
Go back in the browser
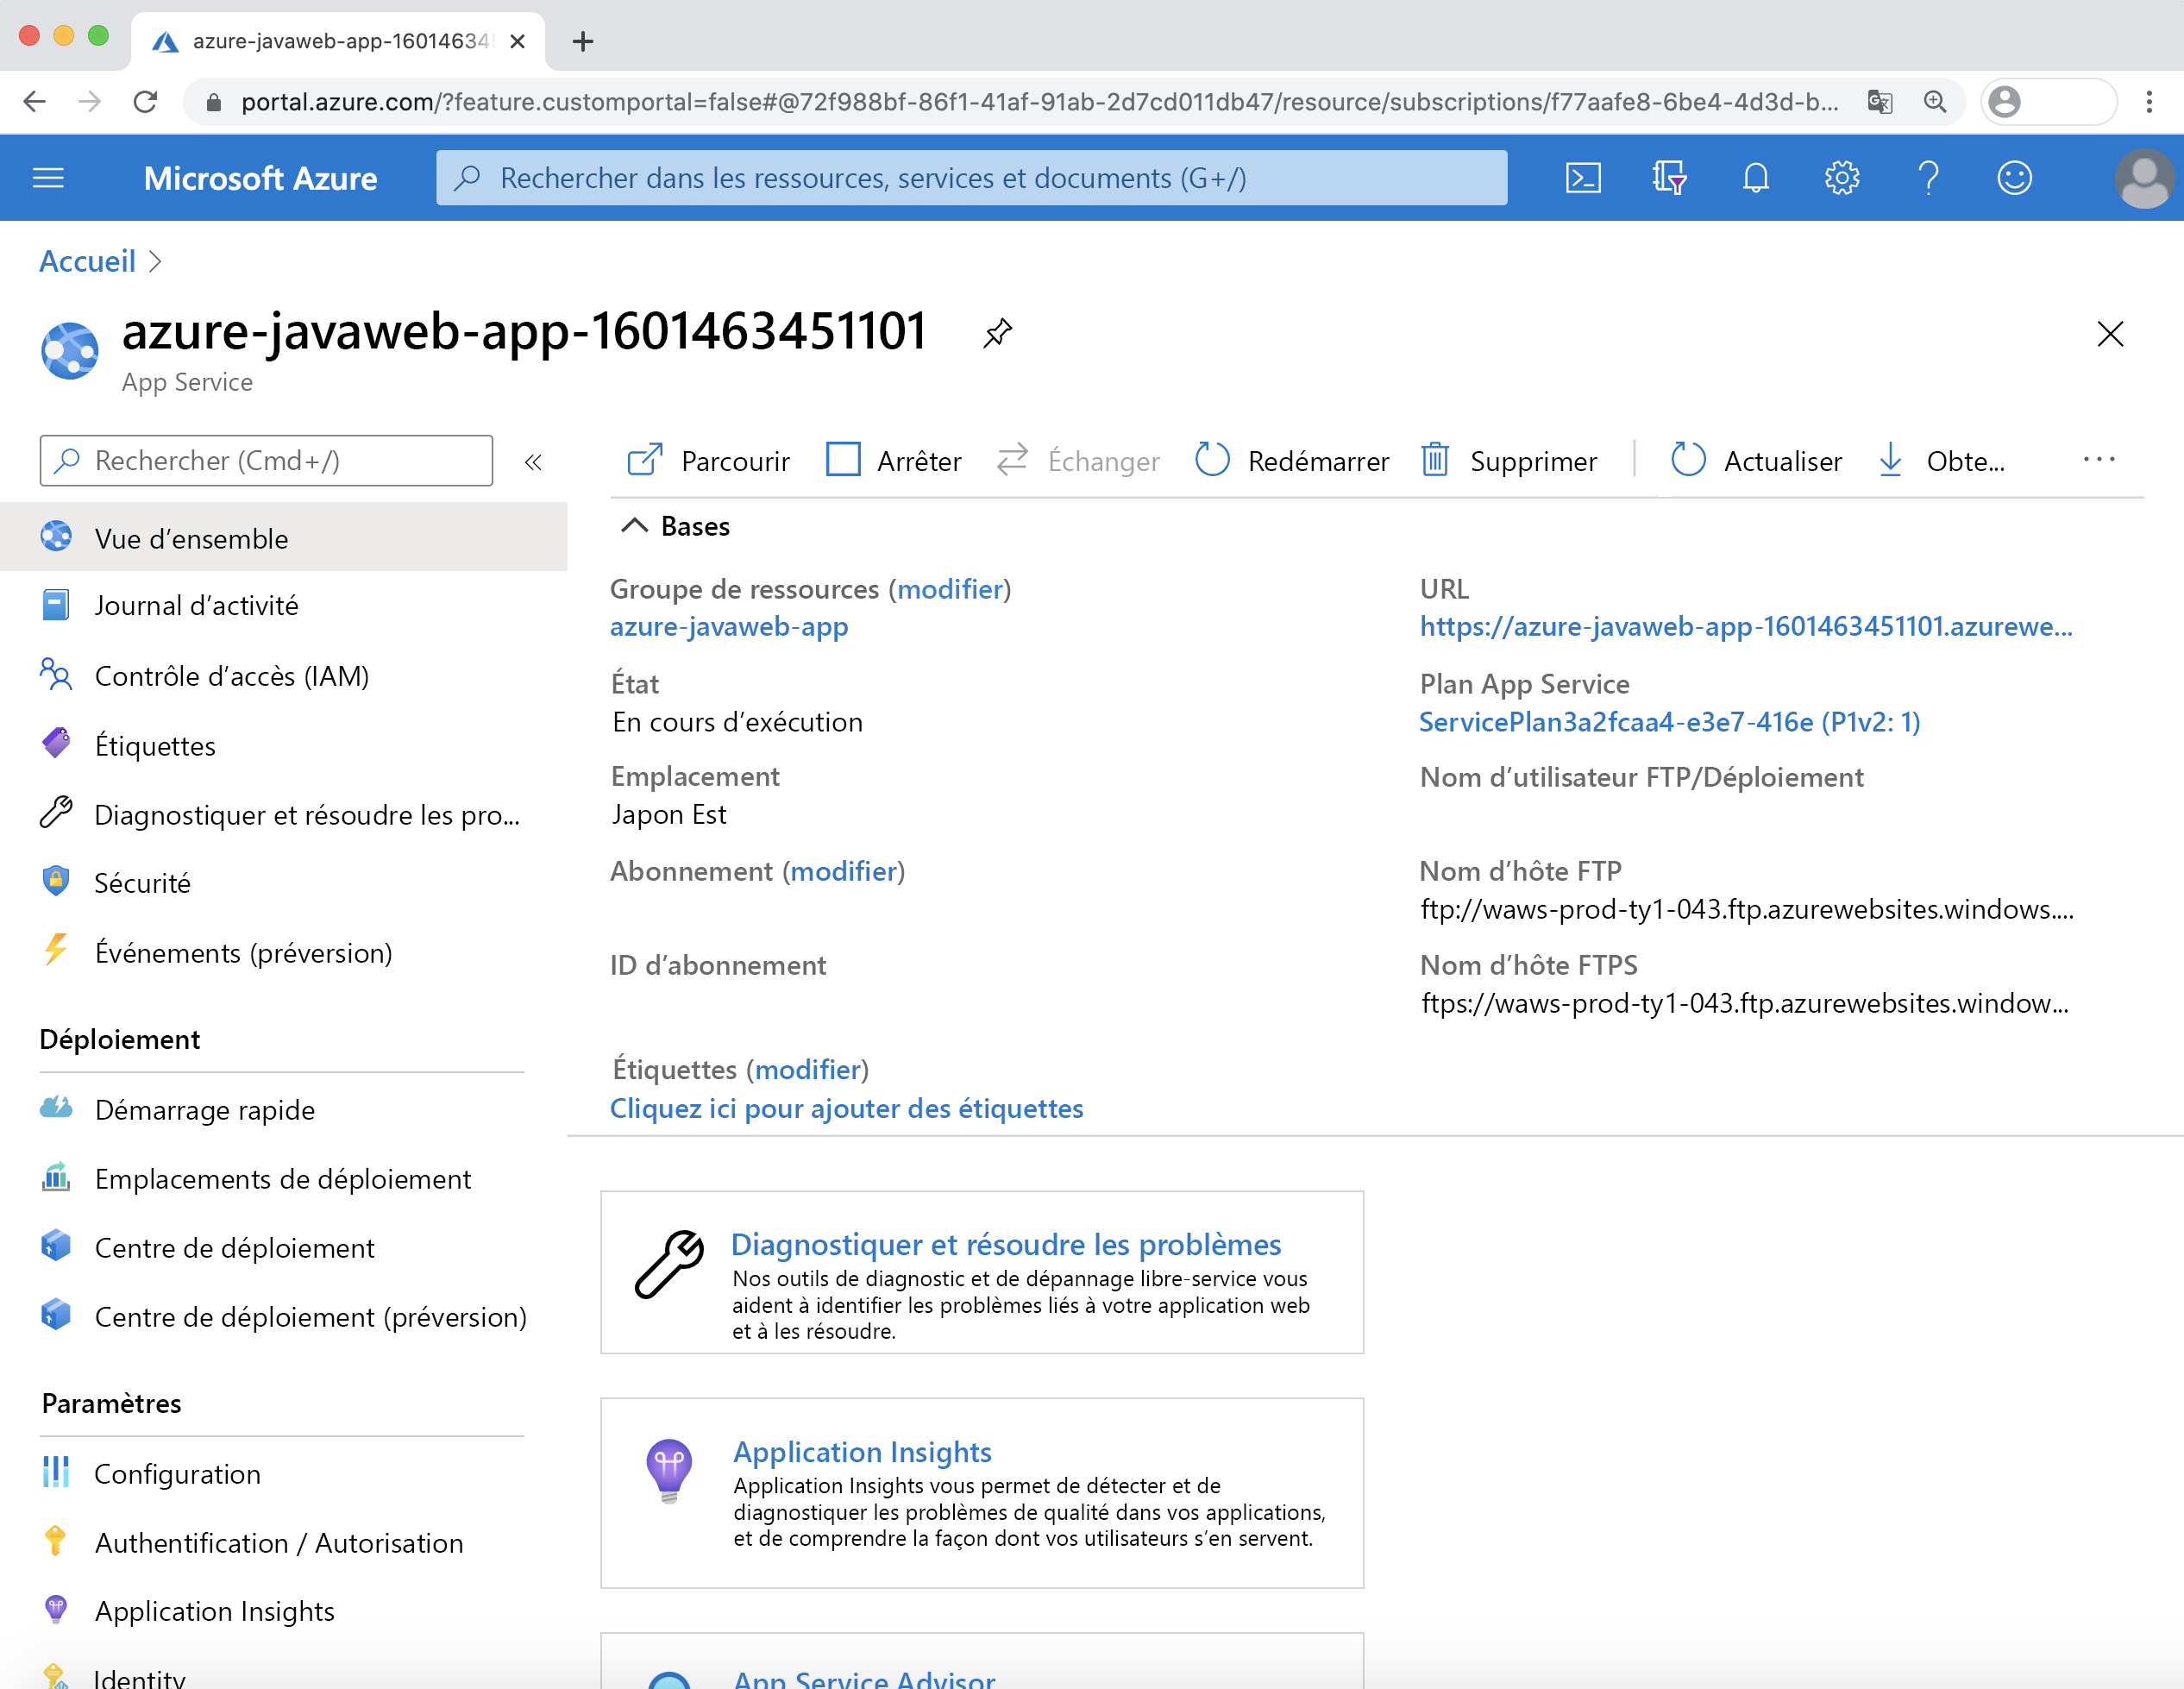pos(34,102)
